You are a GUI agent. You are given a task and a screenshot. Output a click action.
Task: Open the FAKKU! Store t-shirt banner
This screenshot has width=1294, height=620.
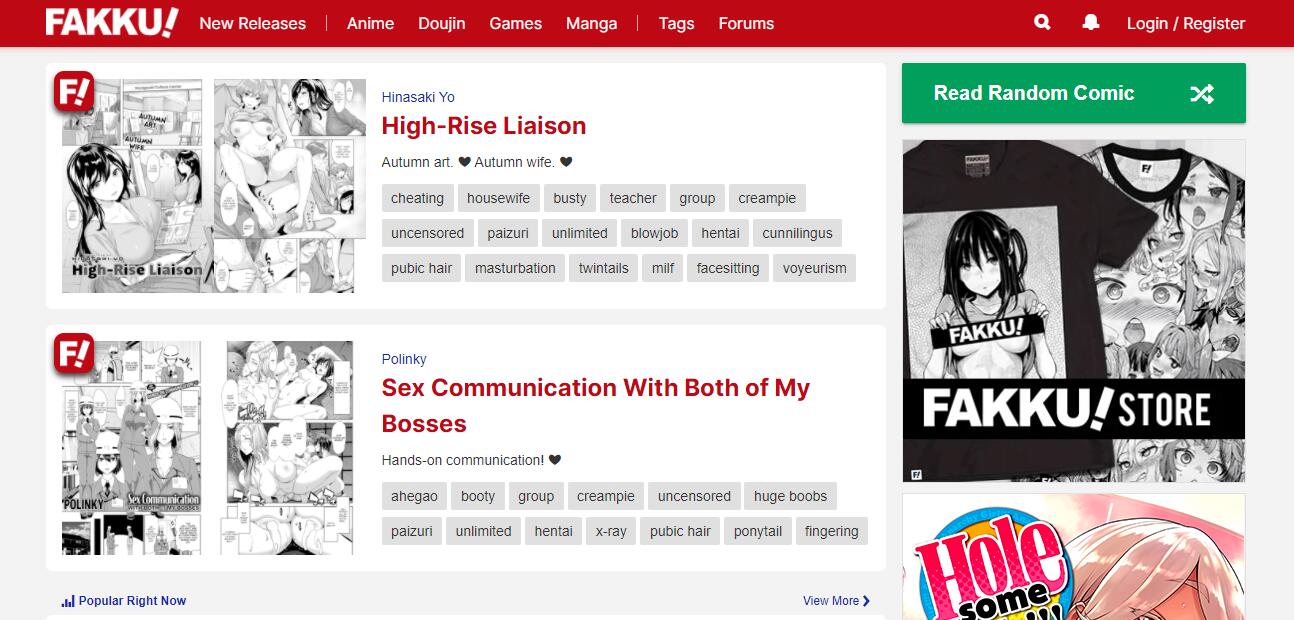1074,310
